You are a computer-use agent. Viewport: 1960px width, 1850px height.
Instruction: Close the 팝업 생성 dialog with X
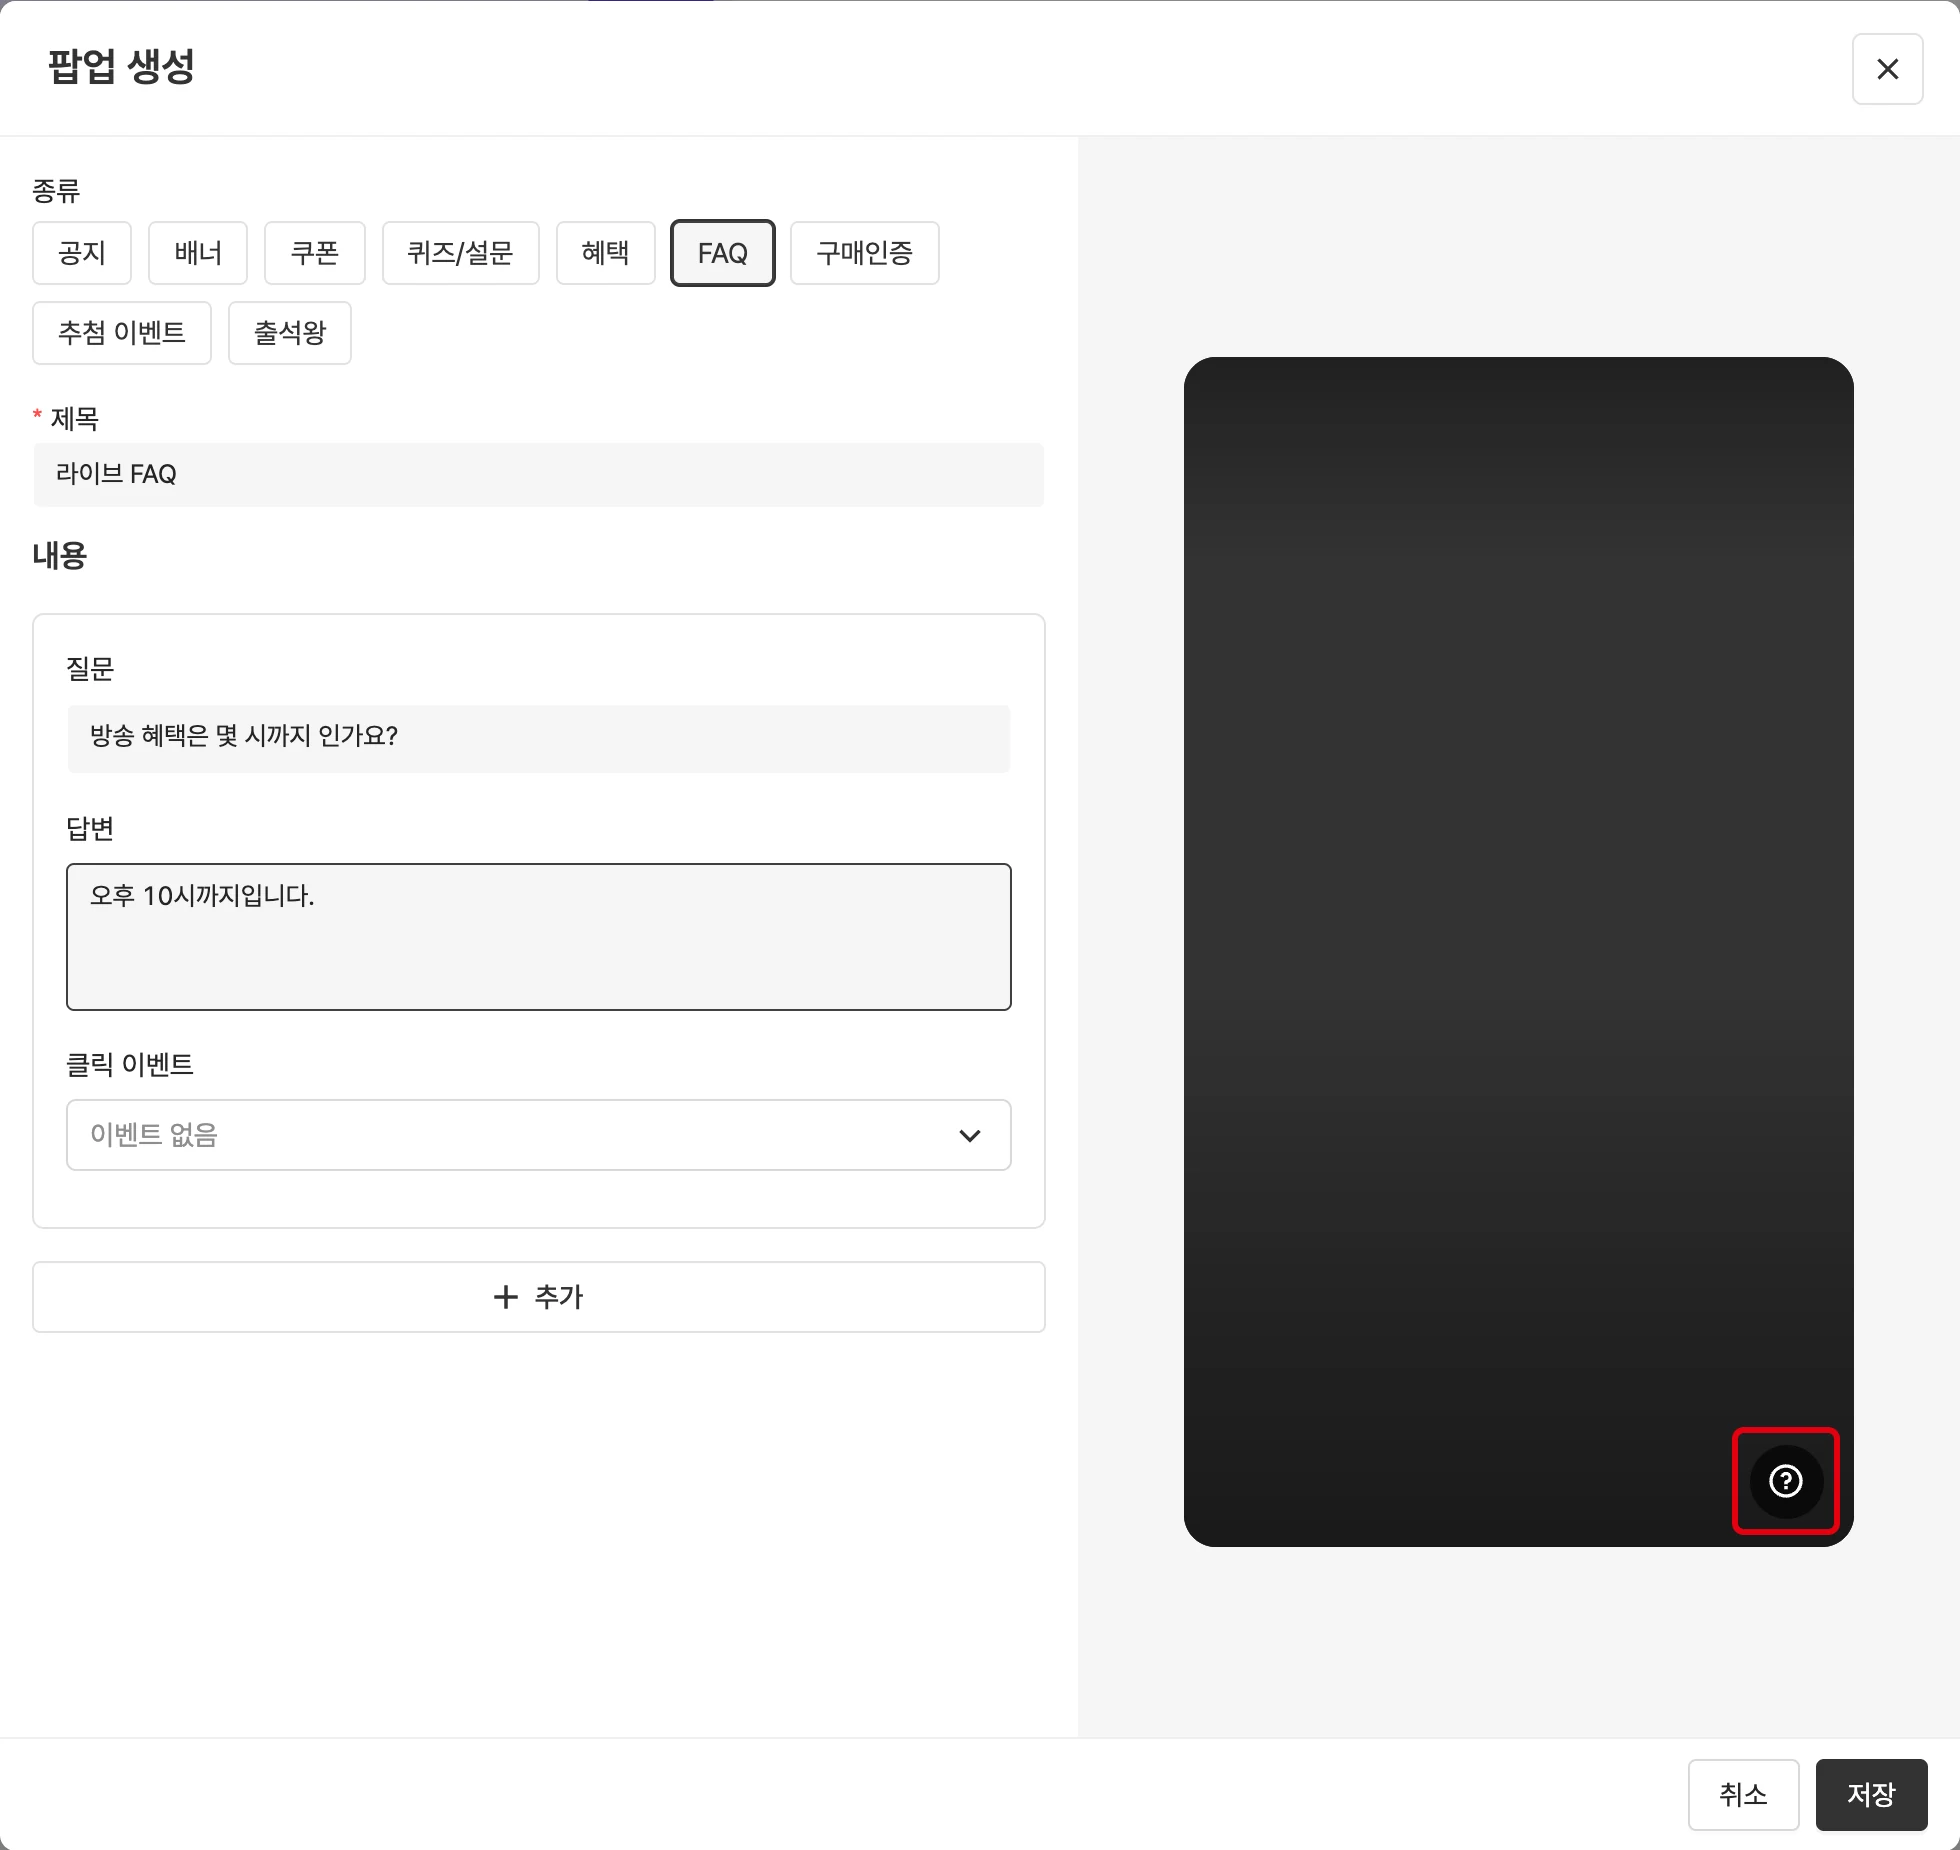pos(1887,69)
